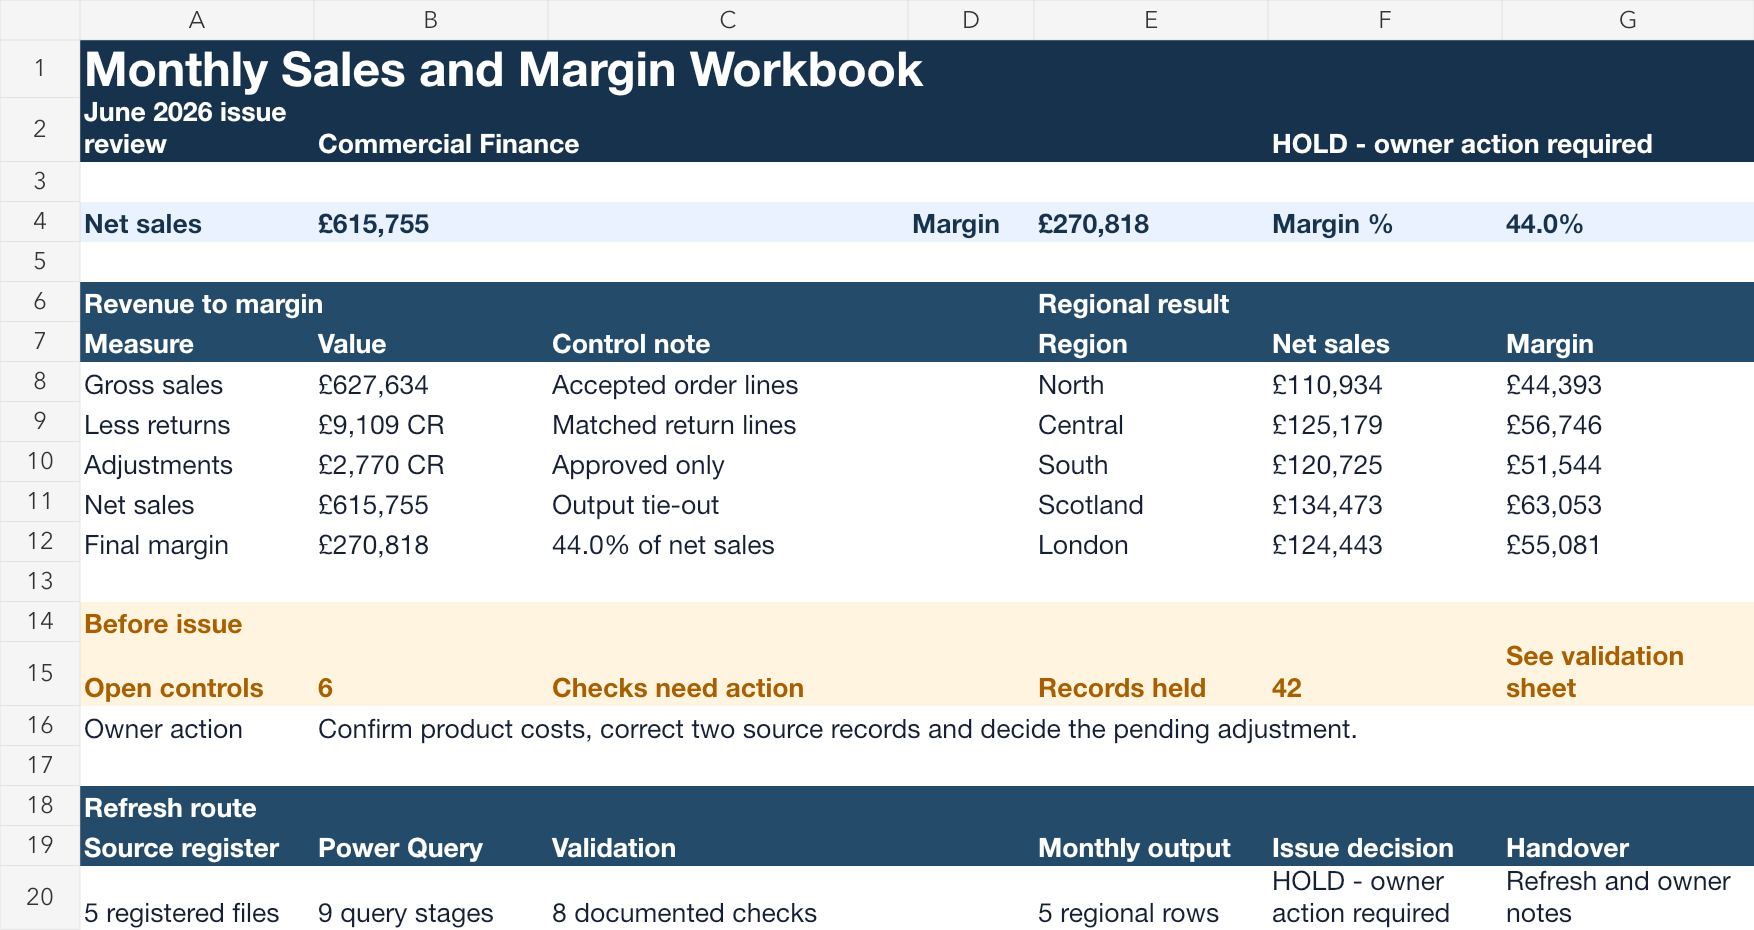Click the 'Regional result' section heading
The width and height of the screenshot is (1754, 930).
pos(1134,304)
